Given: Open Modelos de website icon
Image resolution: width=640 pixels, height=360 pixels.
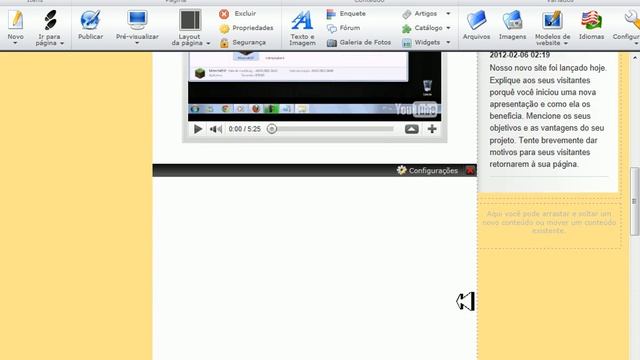Looking at the screenshot, I should point(553,20).
